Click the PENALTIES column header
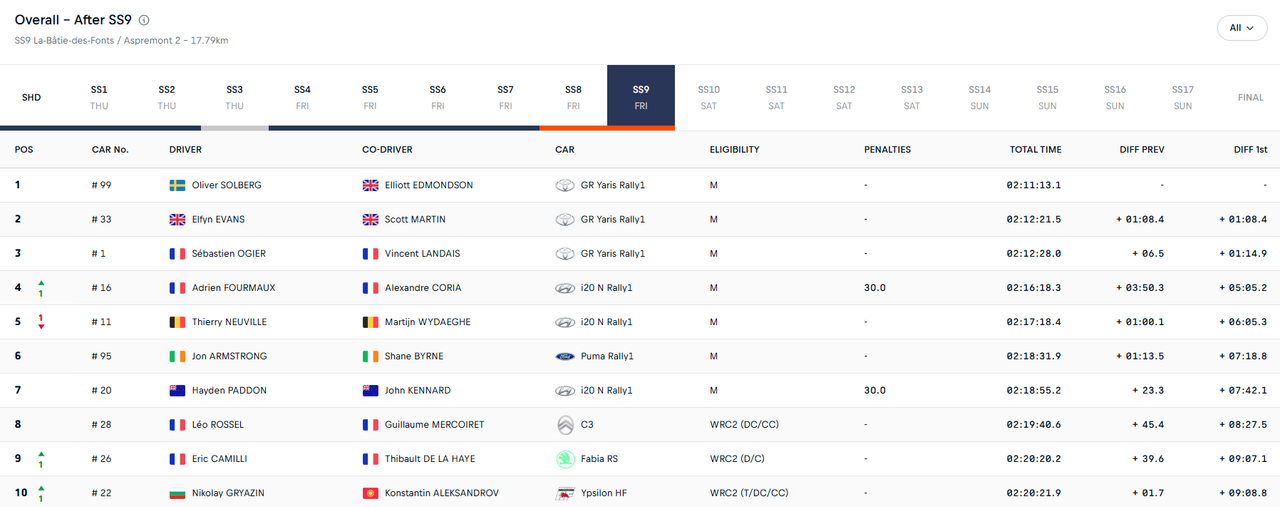The width and height of the screenshot is (1280, 507). (x=887, y=150)
